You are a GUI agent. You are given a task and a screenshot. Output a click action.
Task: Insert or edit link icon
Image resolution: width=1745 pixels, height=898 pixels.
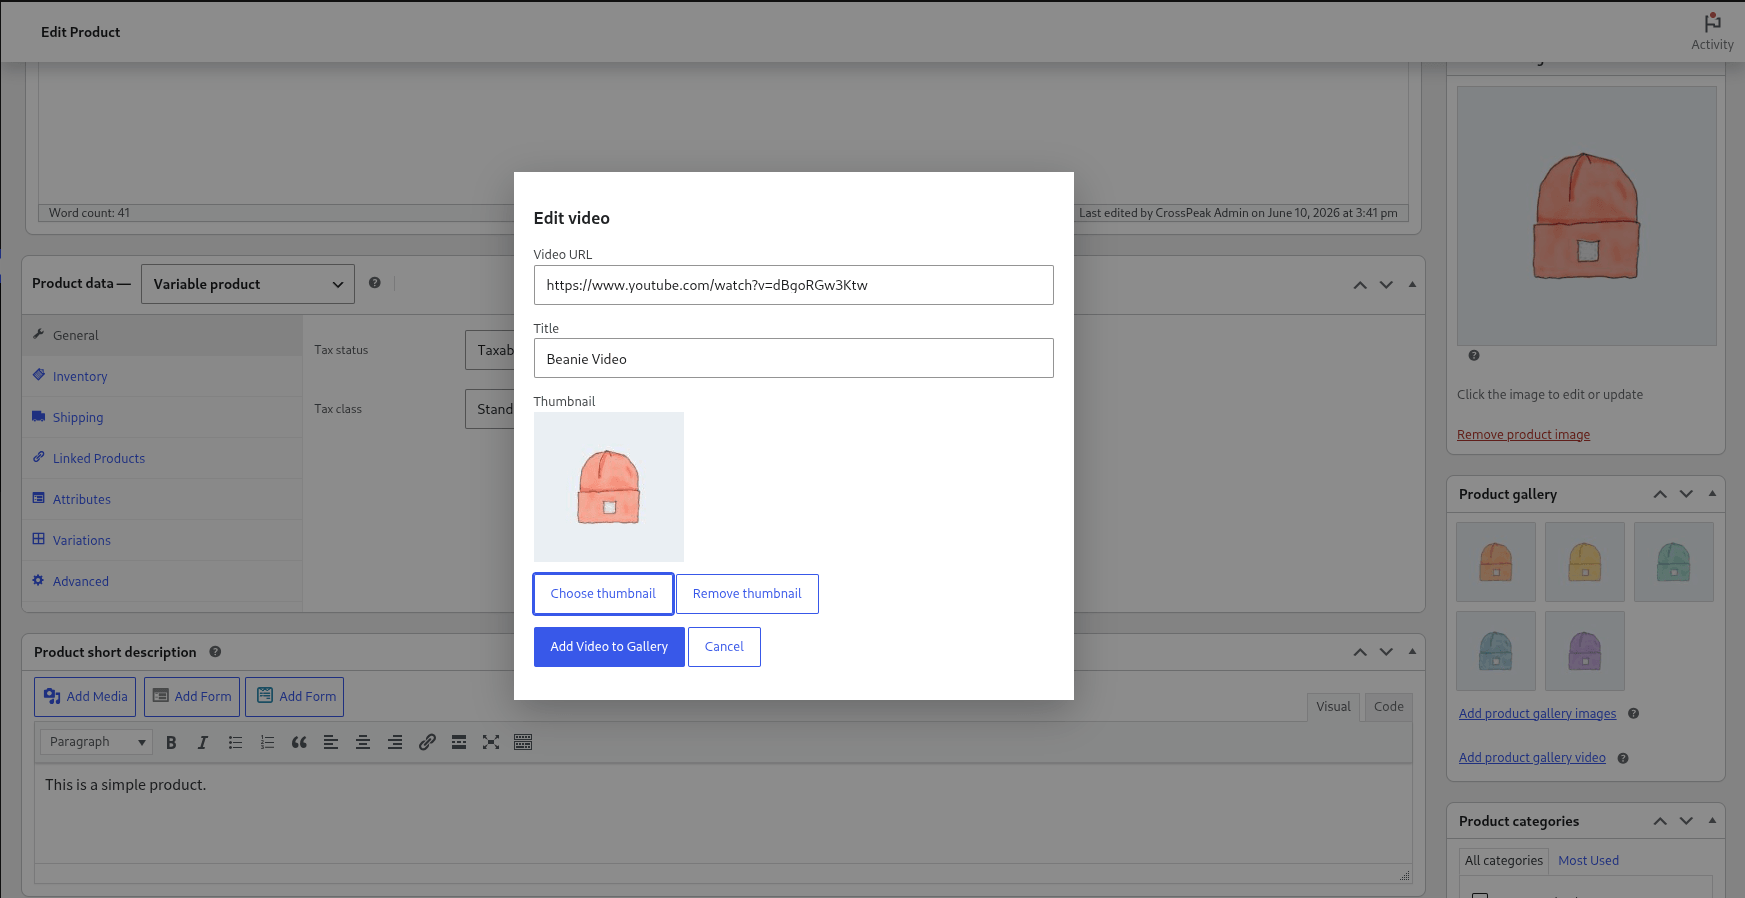tap(427, 742)
